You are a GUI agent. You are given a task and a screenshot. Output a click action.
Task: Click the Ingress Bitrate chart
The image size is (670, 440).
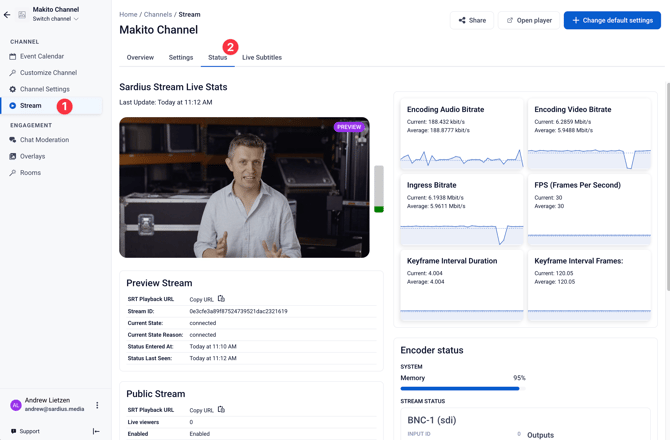click(x=461, y=234)
